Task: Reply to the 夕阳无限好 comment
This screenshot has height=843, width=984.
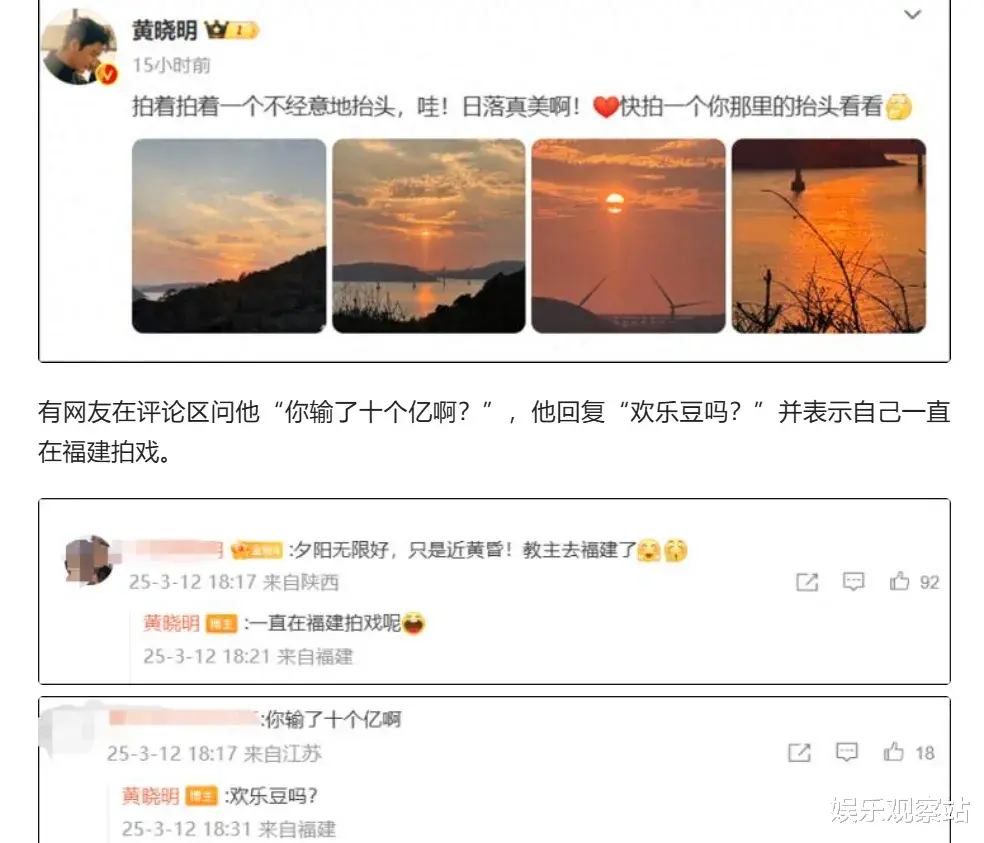Action: [853, 582]
